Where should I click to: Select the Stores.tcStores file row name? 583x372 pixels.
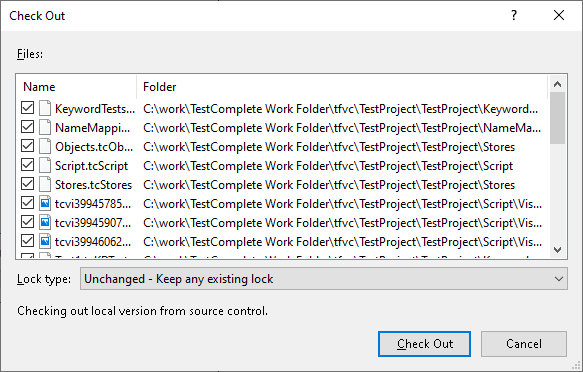click(x=93, y=185)
